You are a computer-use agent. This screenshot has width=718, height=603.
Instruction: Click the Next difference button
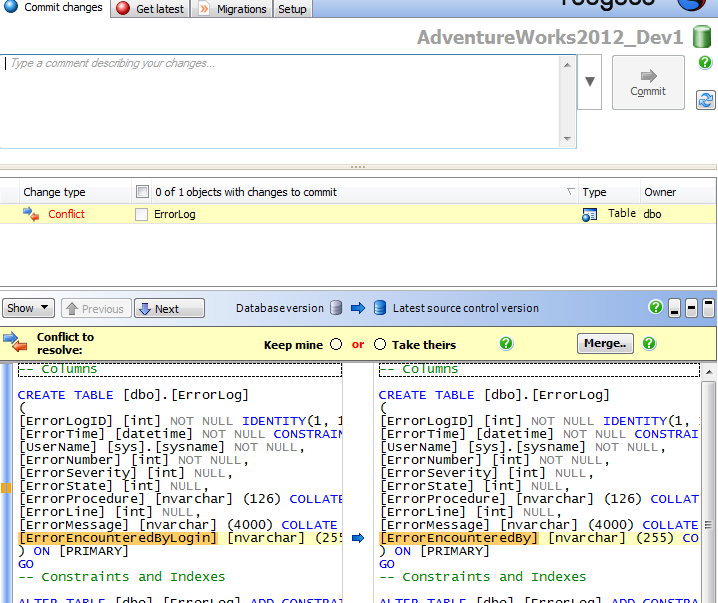click(x=168, y=308)
